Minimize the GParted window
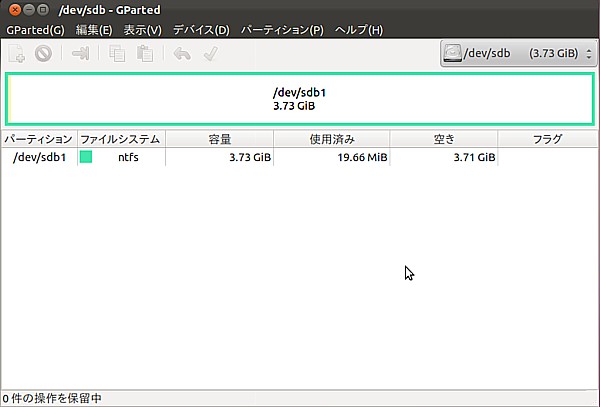 (x=29, y=10)
